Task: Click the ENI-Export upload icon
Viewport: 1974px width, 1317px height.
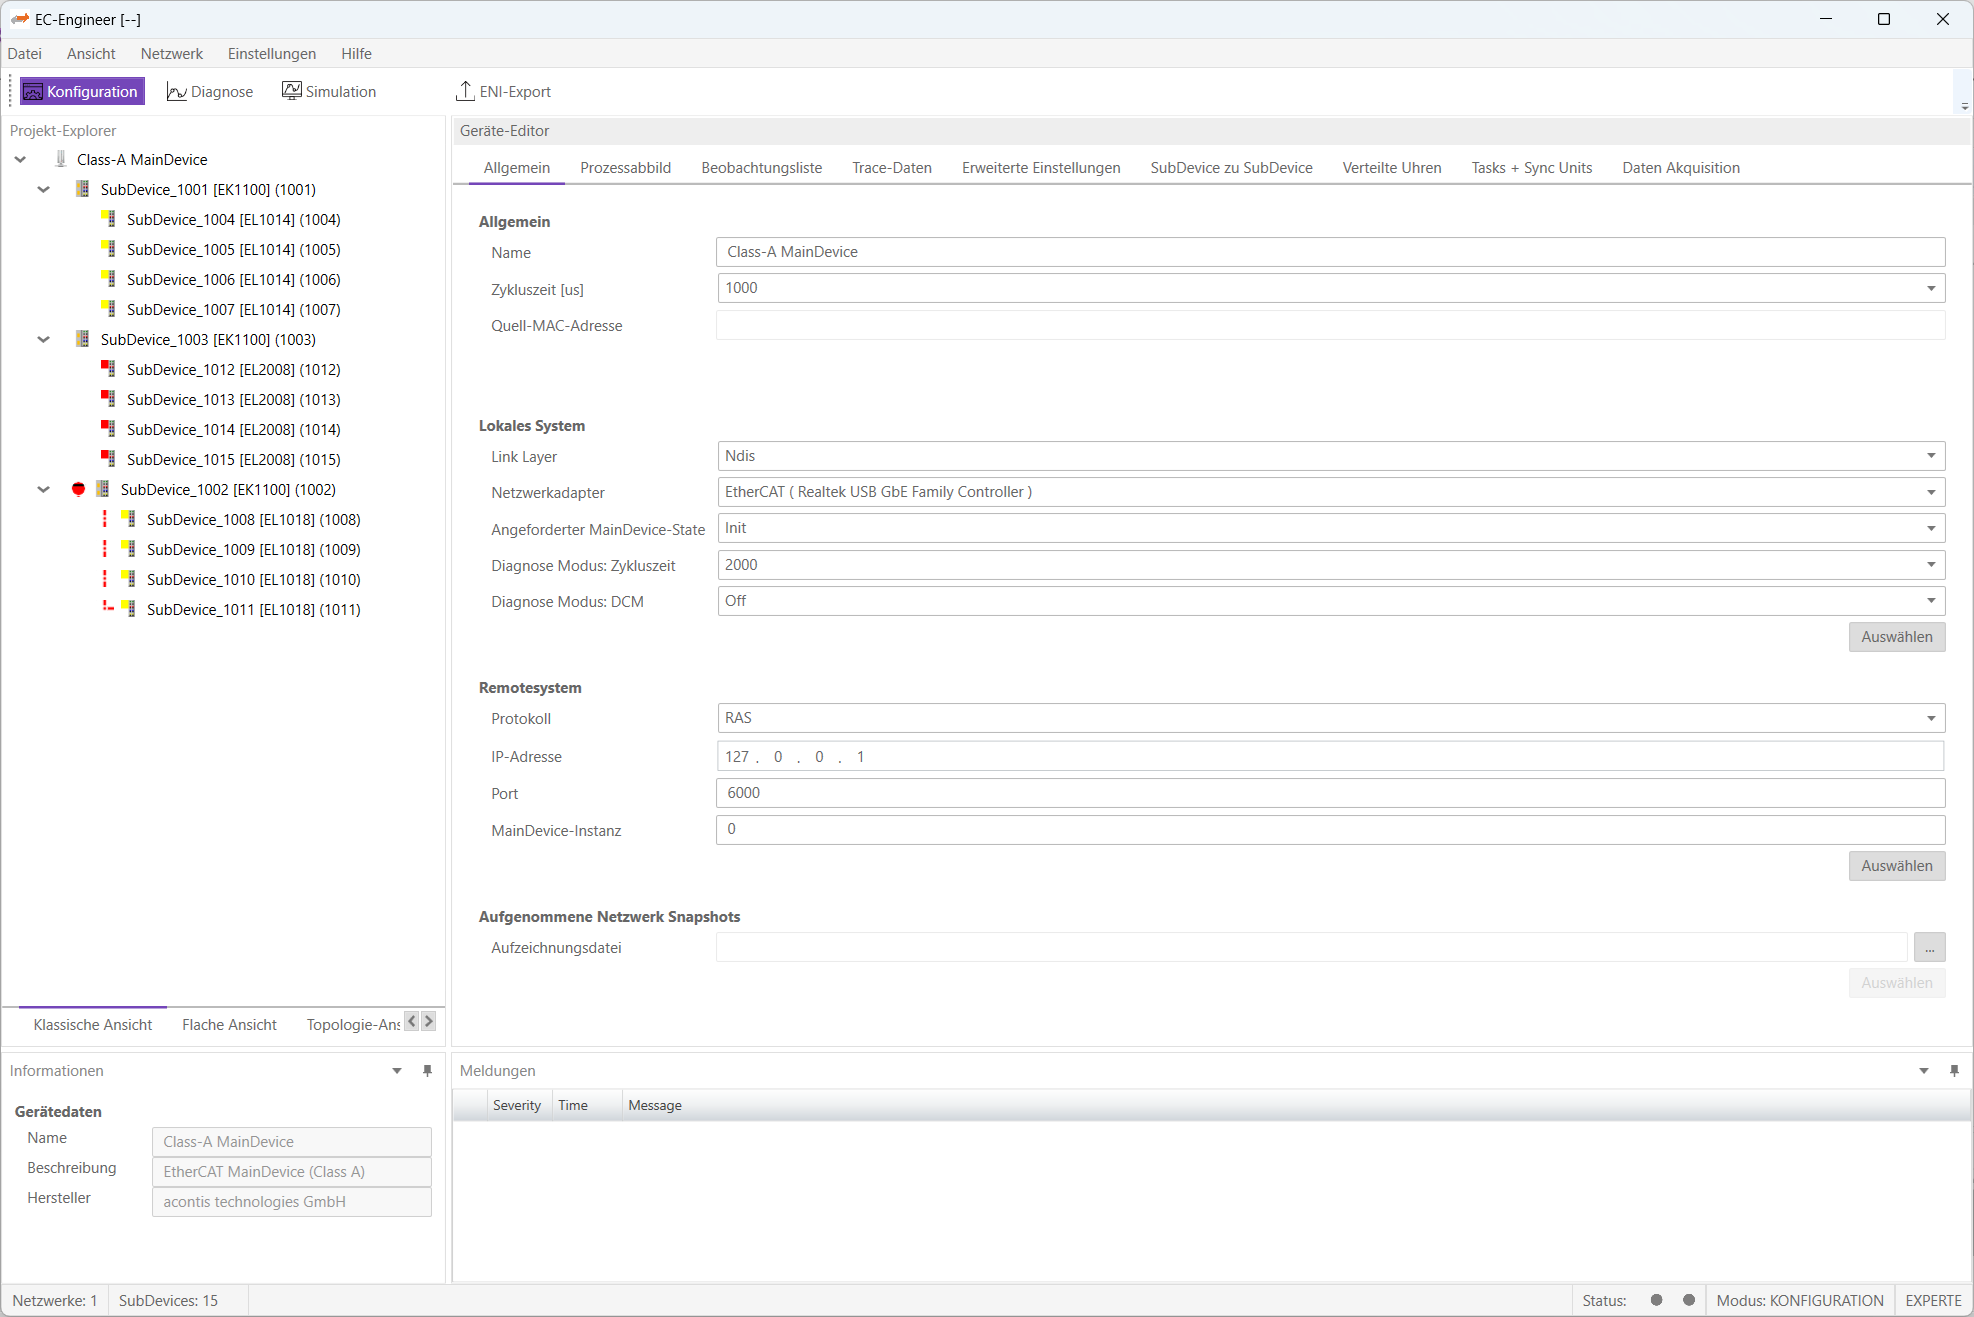Action: click(465, 91)
